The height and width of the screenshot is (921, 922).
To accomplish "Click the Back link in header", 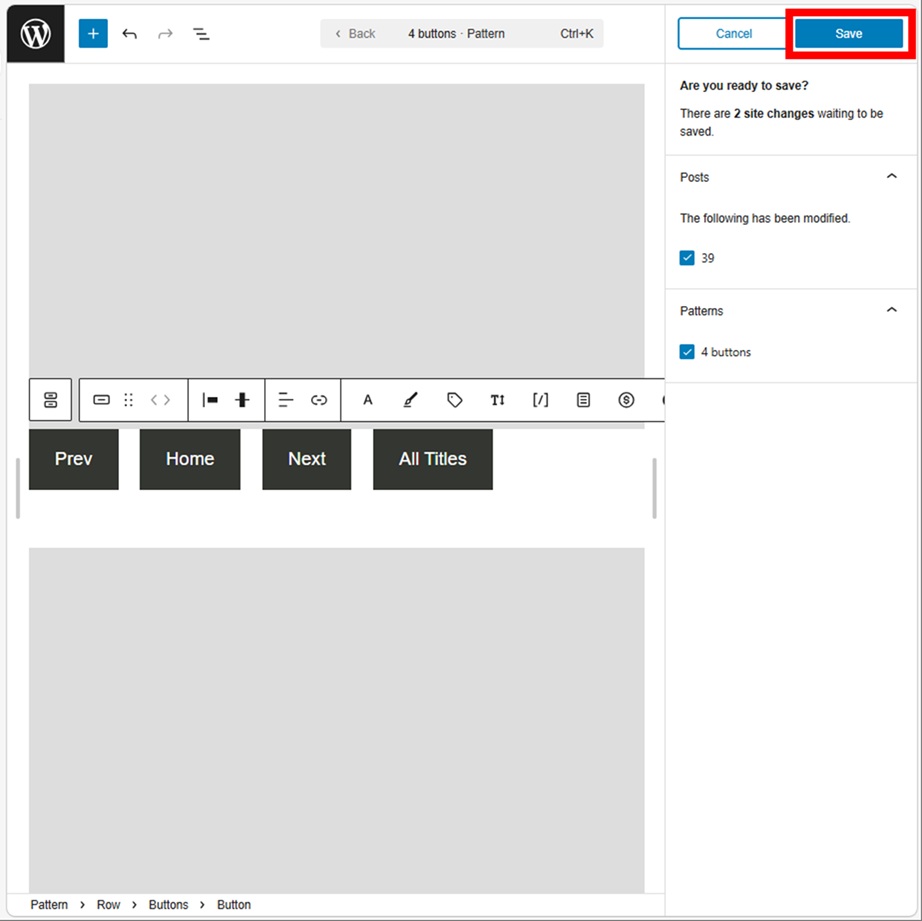I will [x=355, y=34].
